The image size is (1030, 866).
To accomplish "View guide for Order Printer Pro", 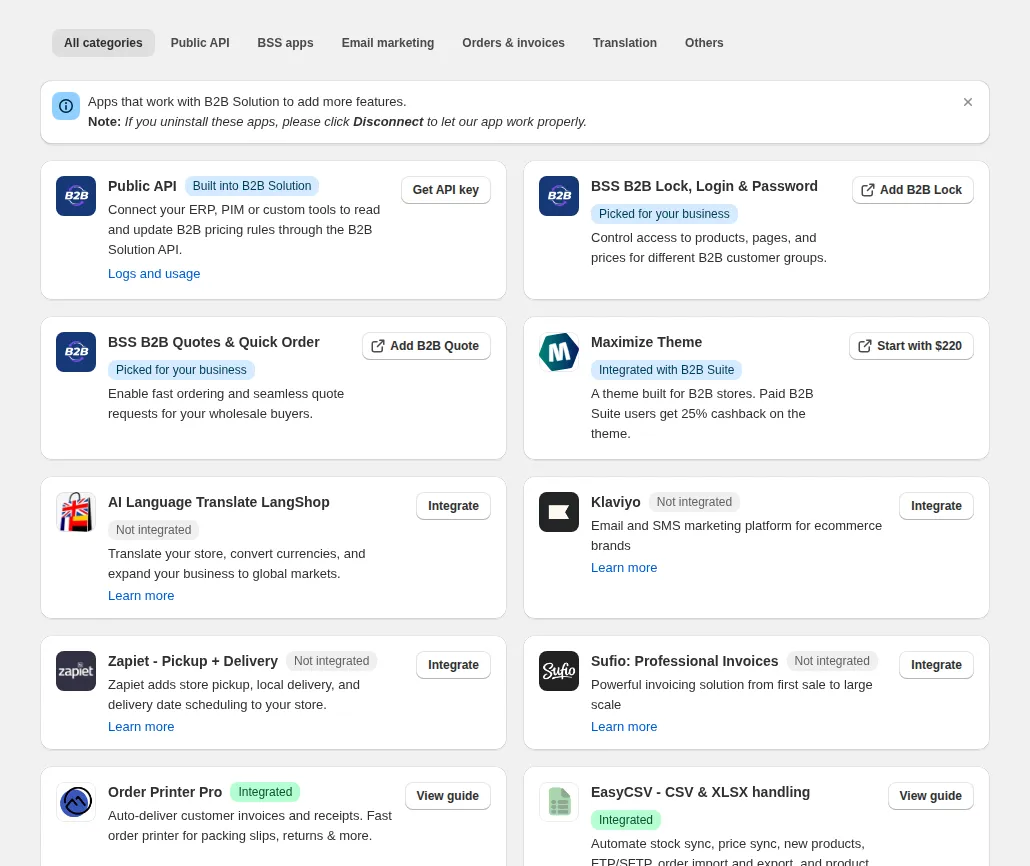I will [448, 796].
